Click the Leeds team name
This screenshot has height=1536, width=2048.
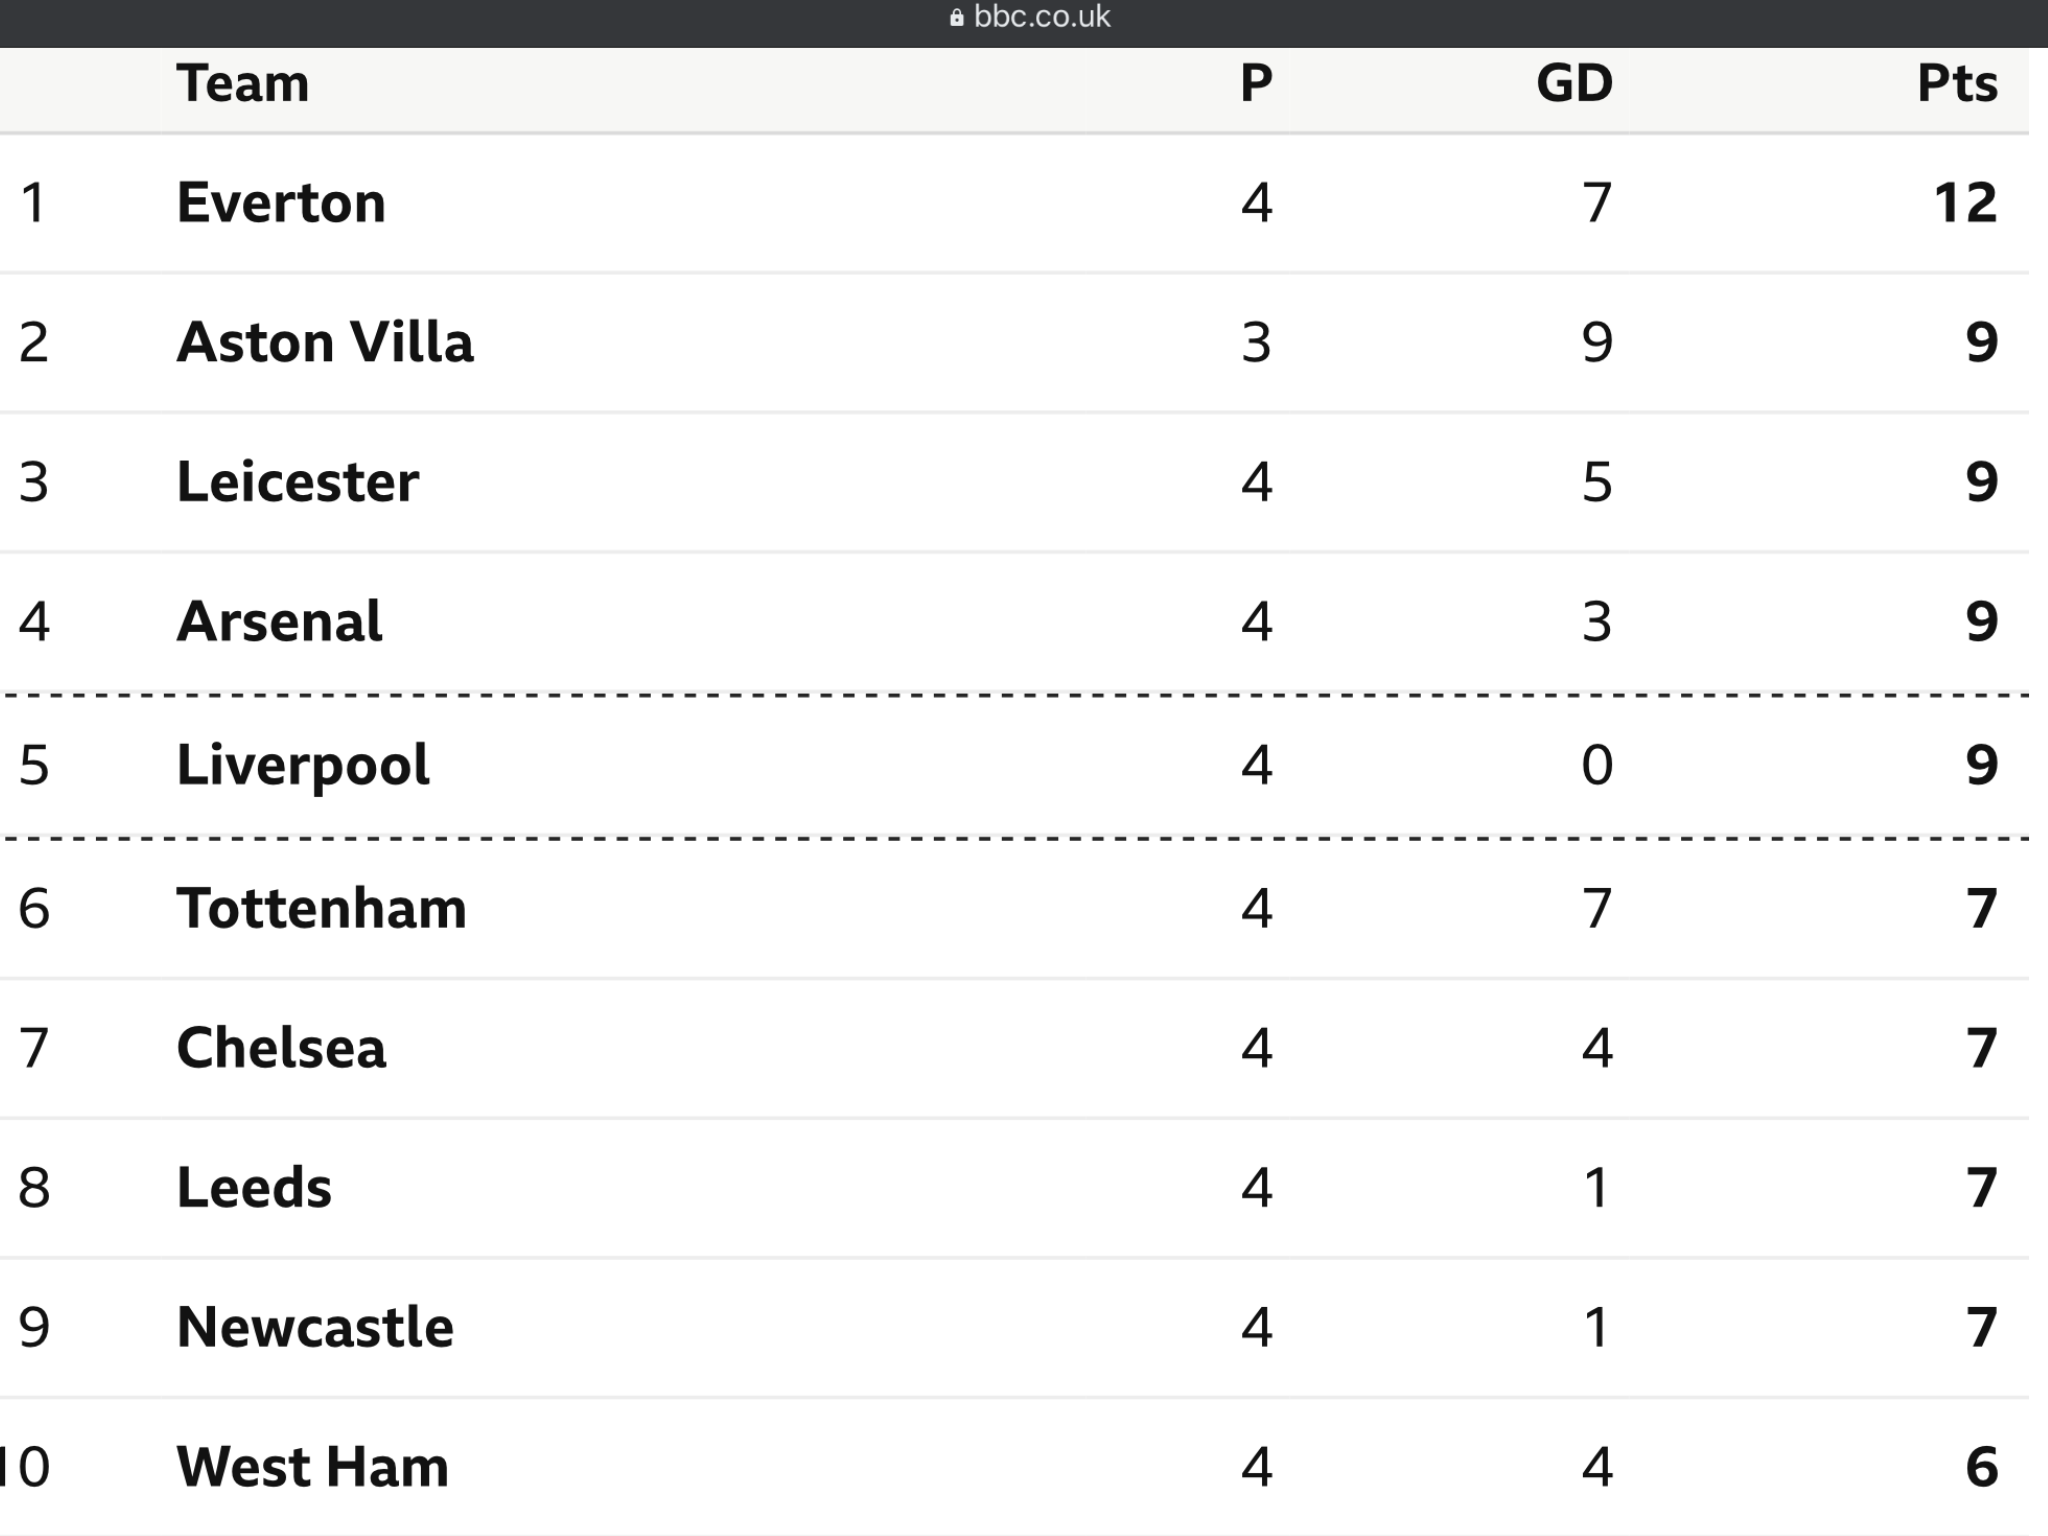coord(254,1188)
